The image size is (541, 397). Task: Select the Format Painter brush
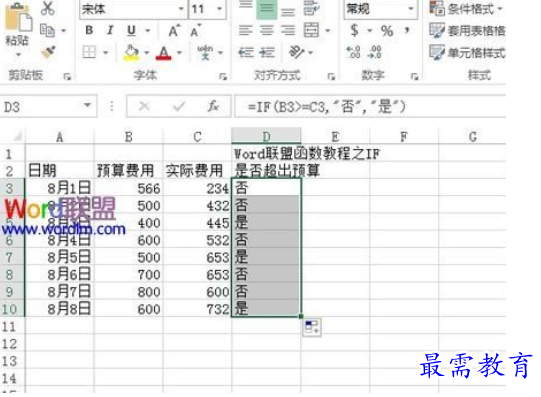(48, 52)
